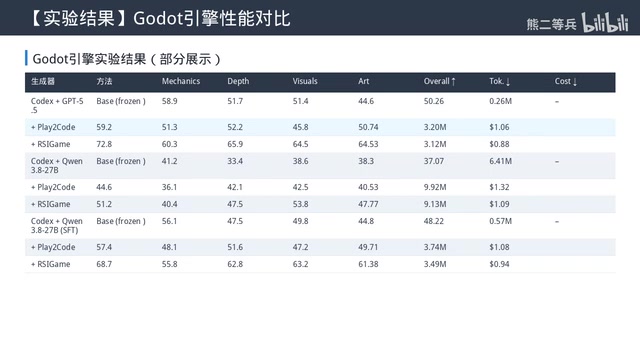Select the slide title 【实验结果】Godot引擎性能对比
Viewport: 640px width, 360px height.
159,18
